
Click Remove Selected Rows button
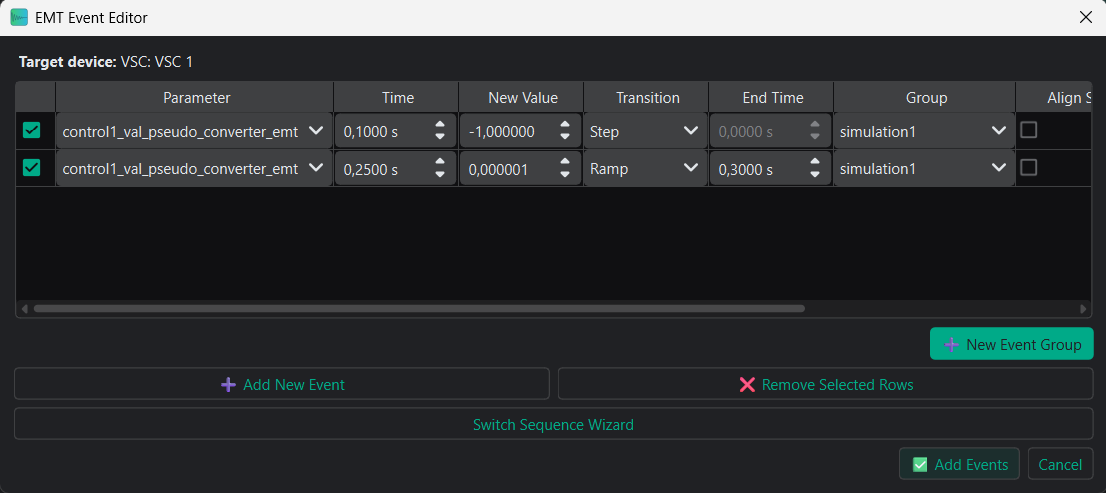[825, 384]
